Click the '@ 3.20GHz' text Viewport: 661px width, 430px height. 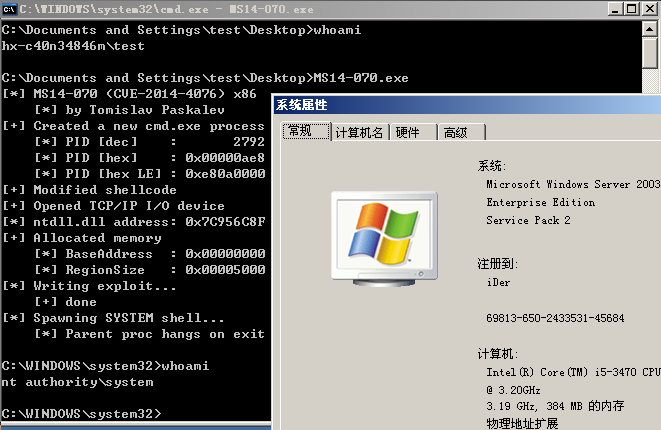(x=513, y=390)
